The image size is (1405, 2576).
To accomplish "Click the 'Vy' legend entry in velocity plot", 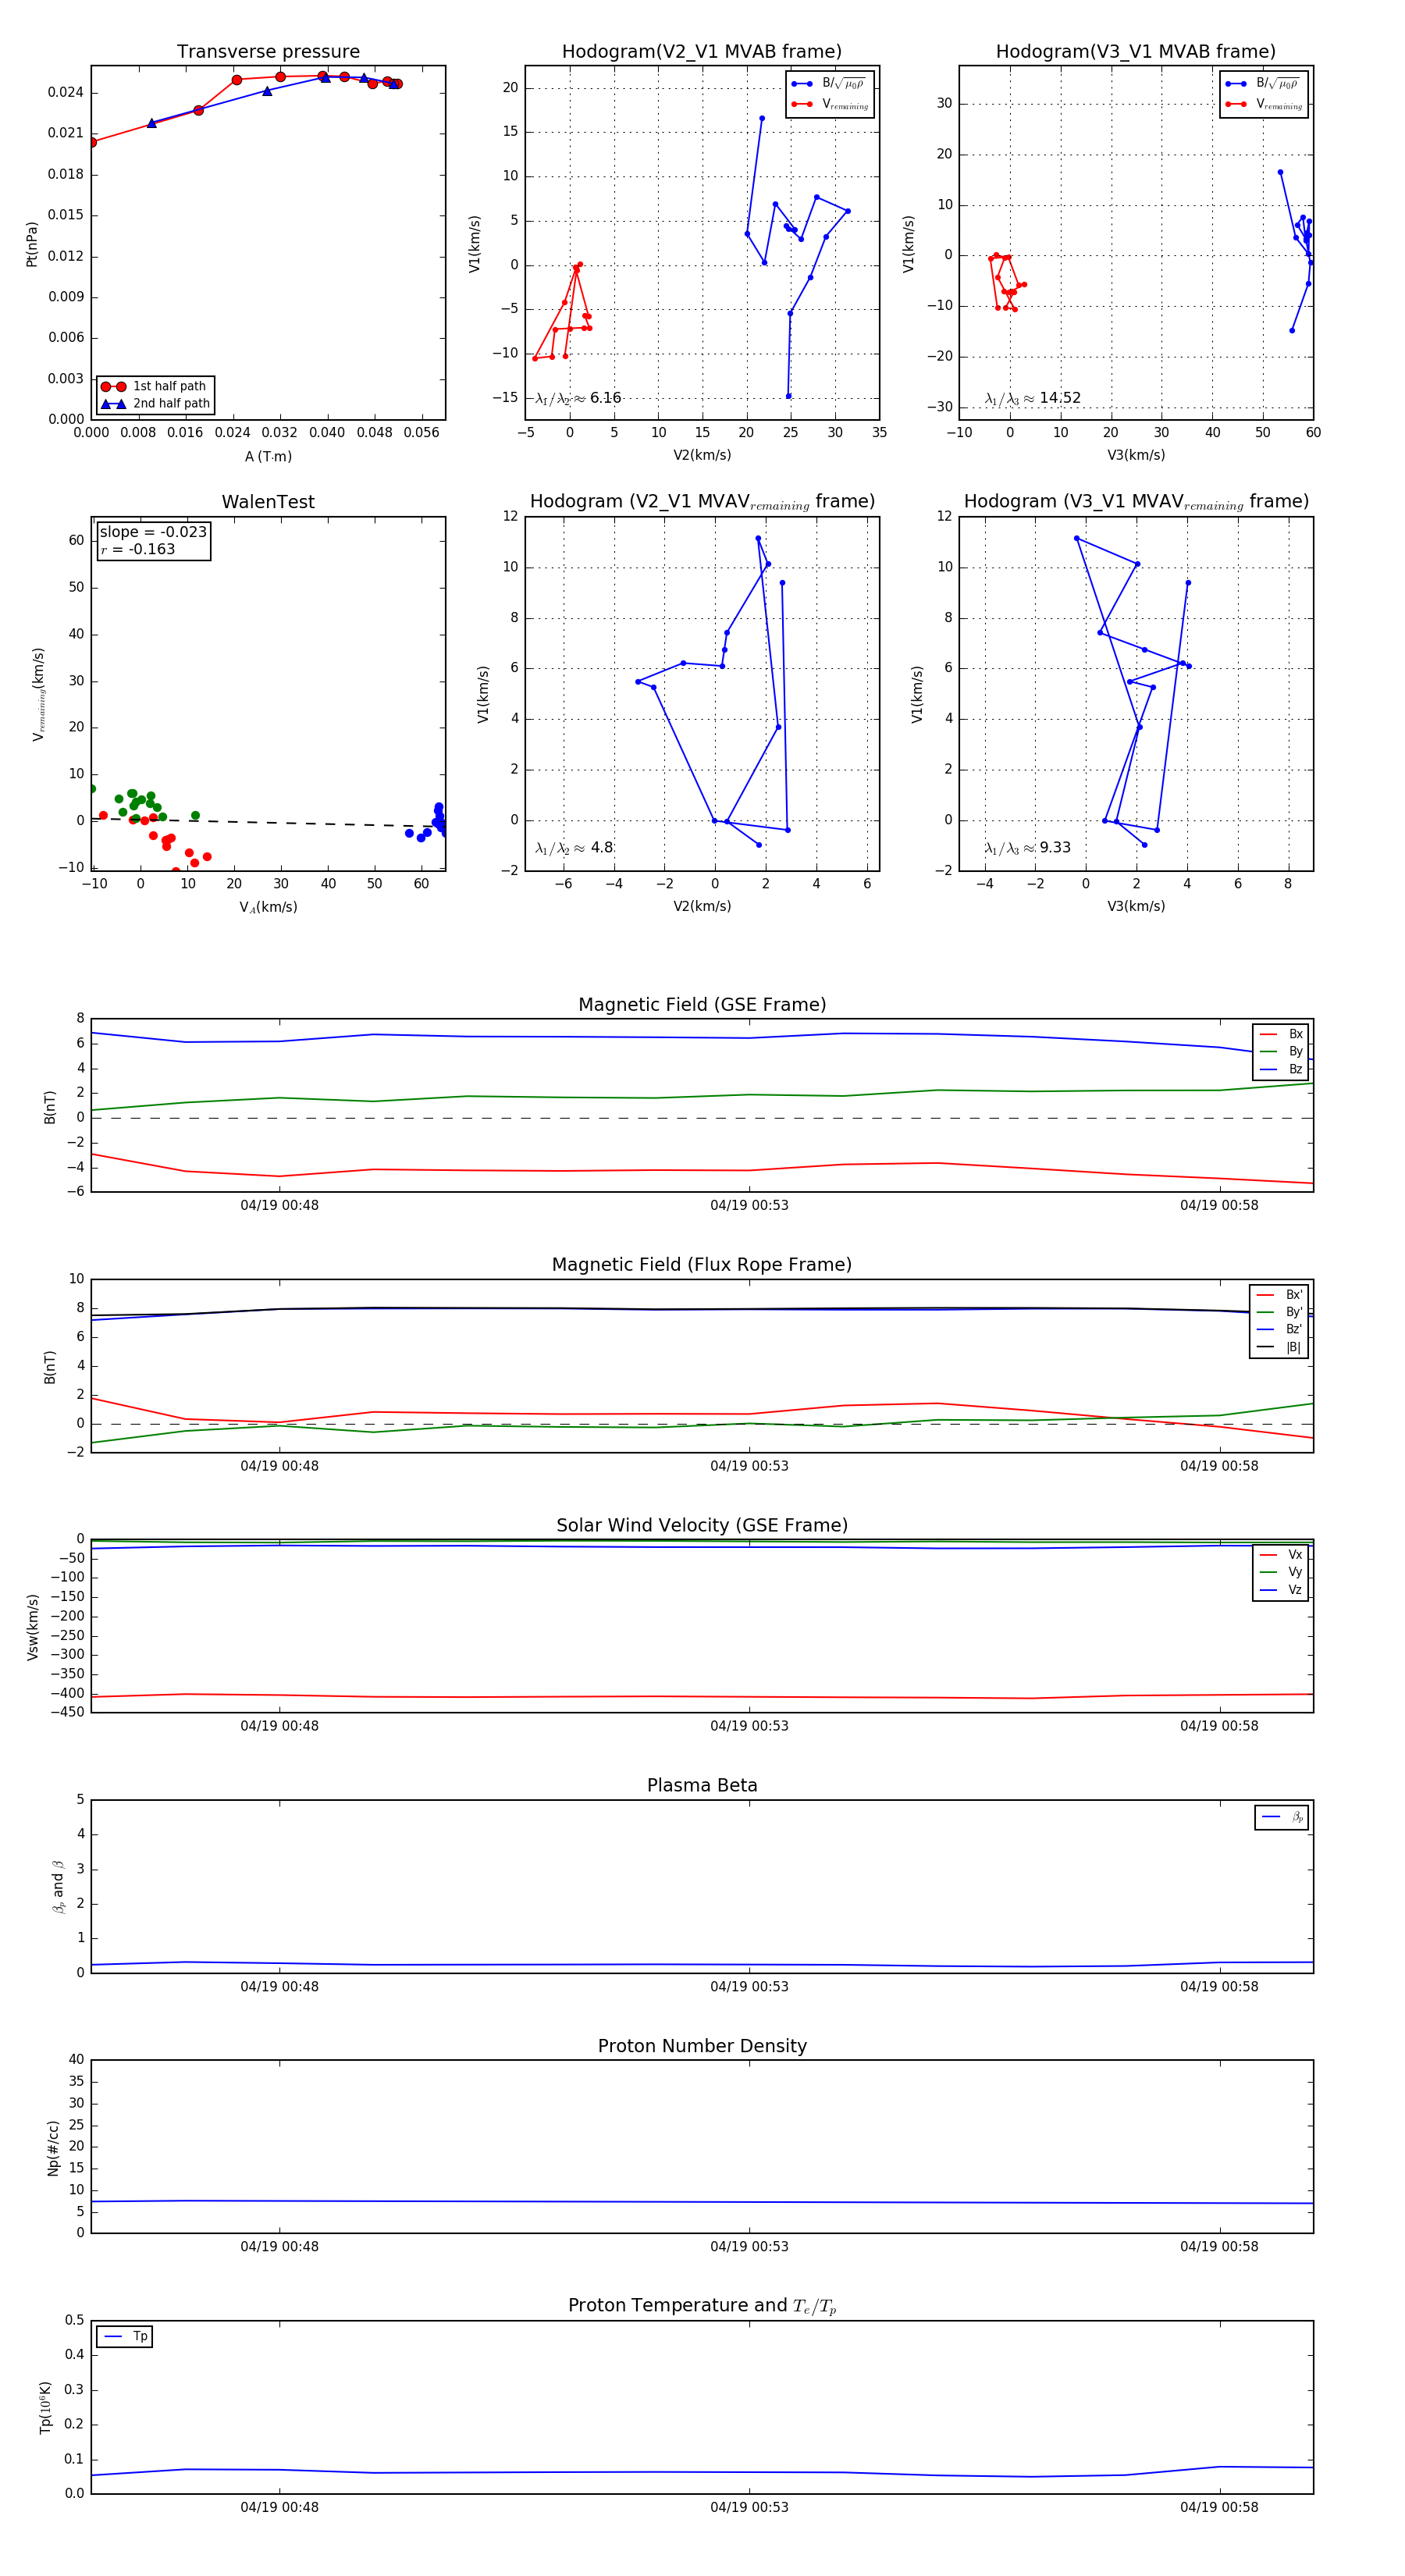I will point(1281,1572).
